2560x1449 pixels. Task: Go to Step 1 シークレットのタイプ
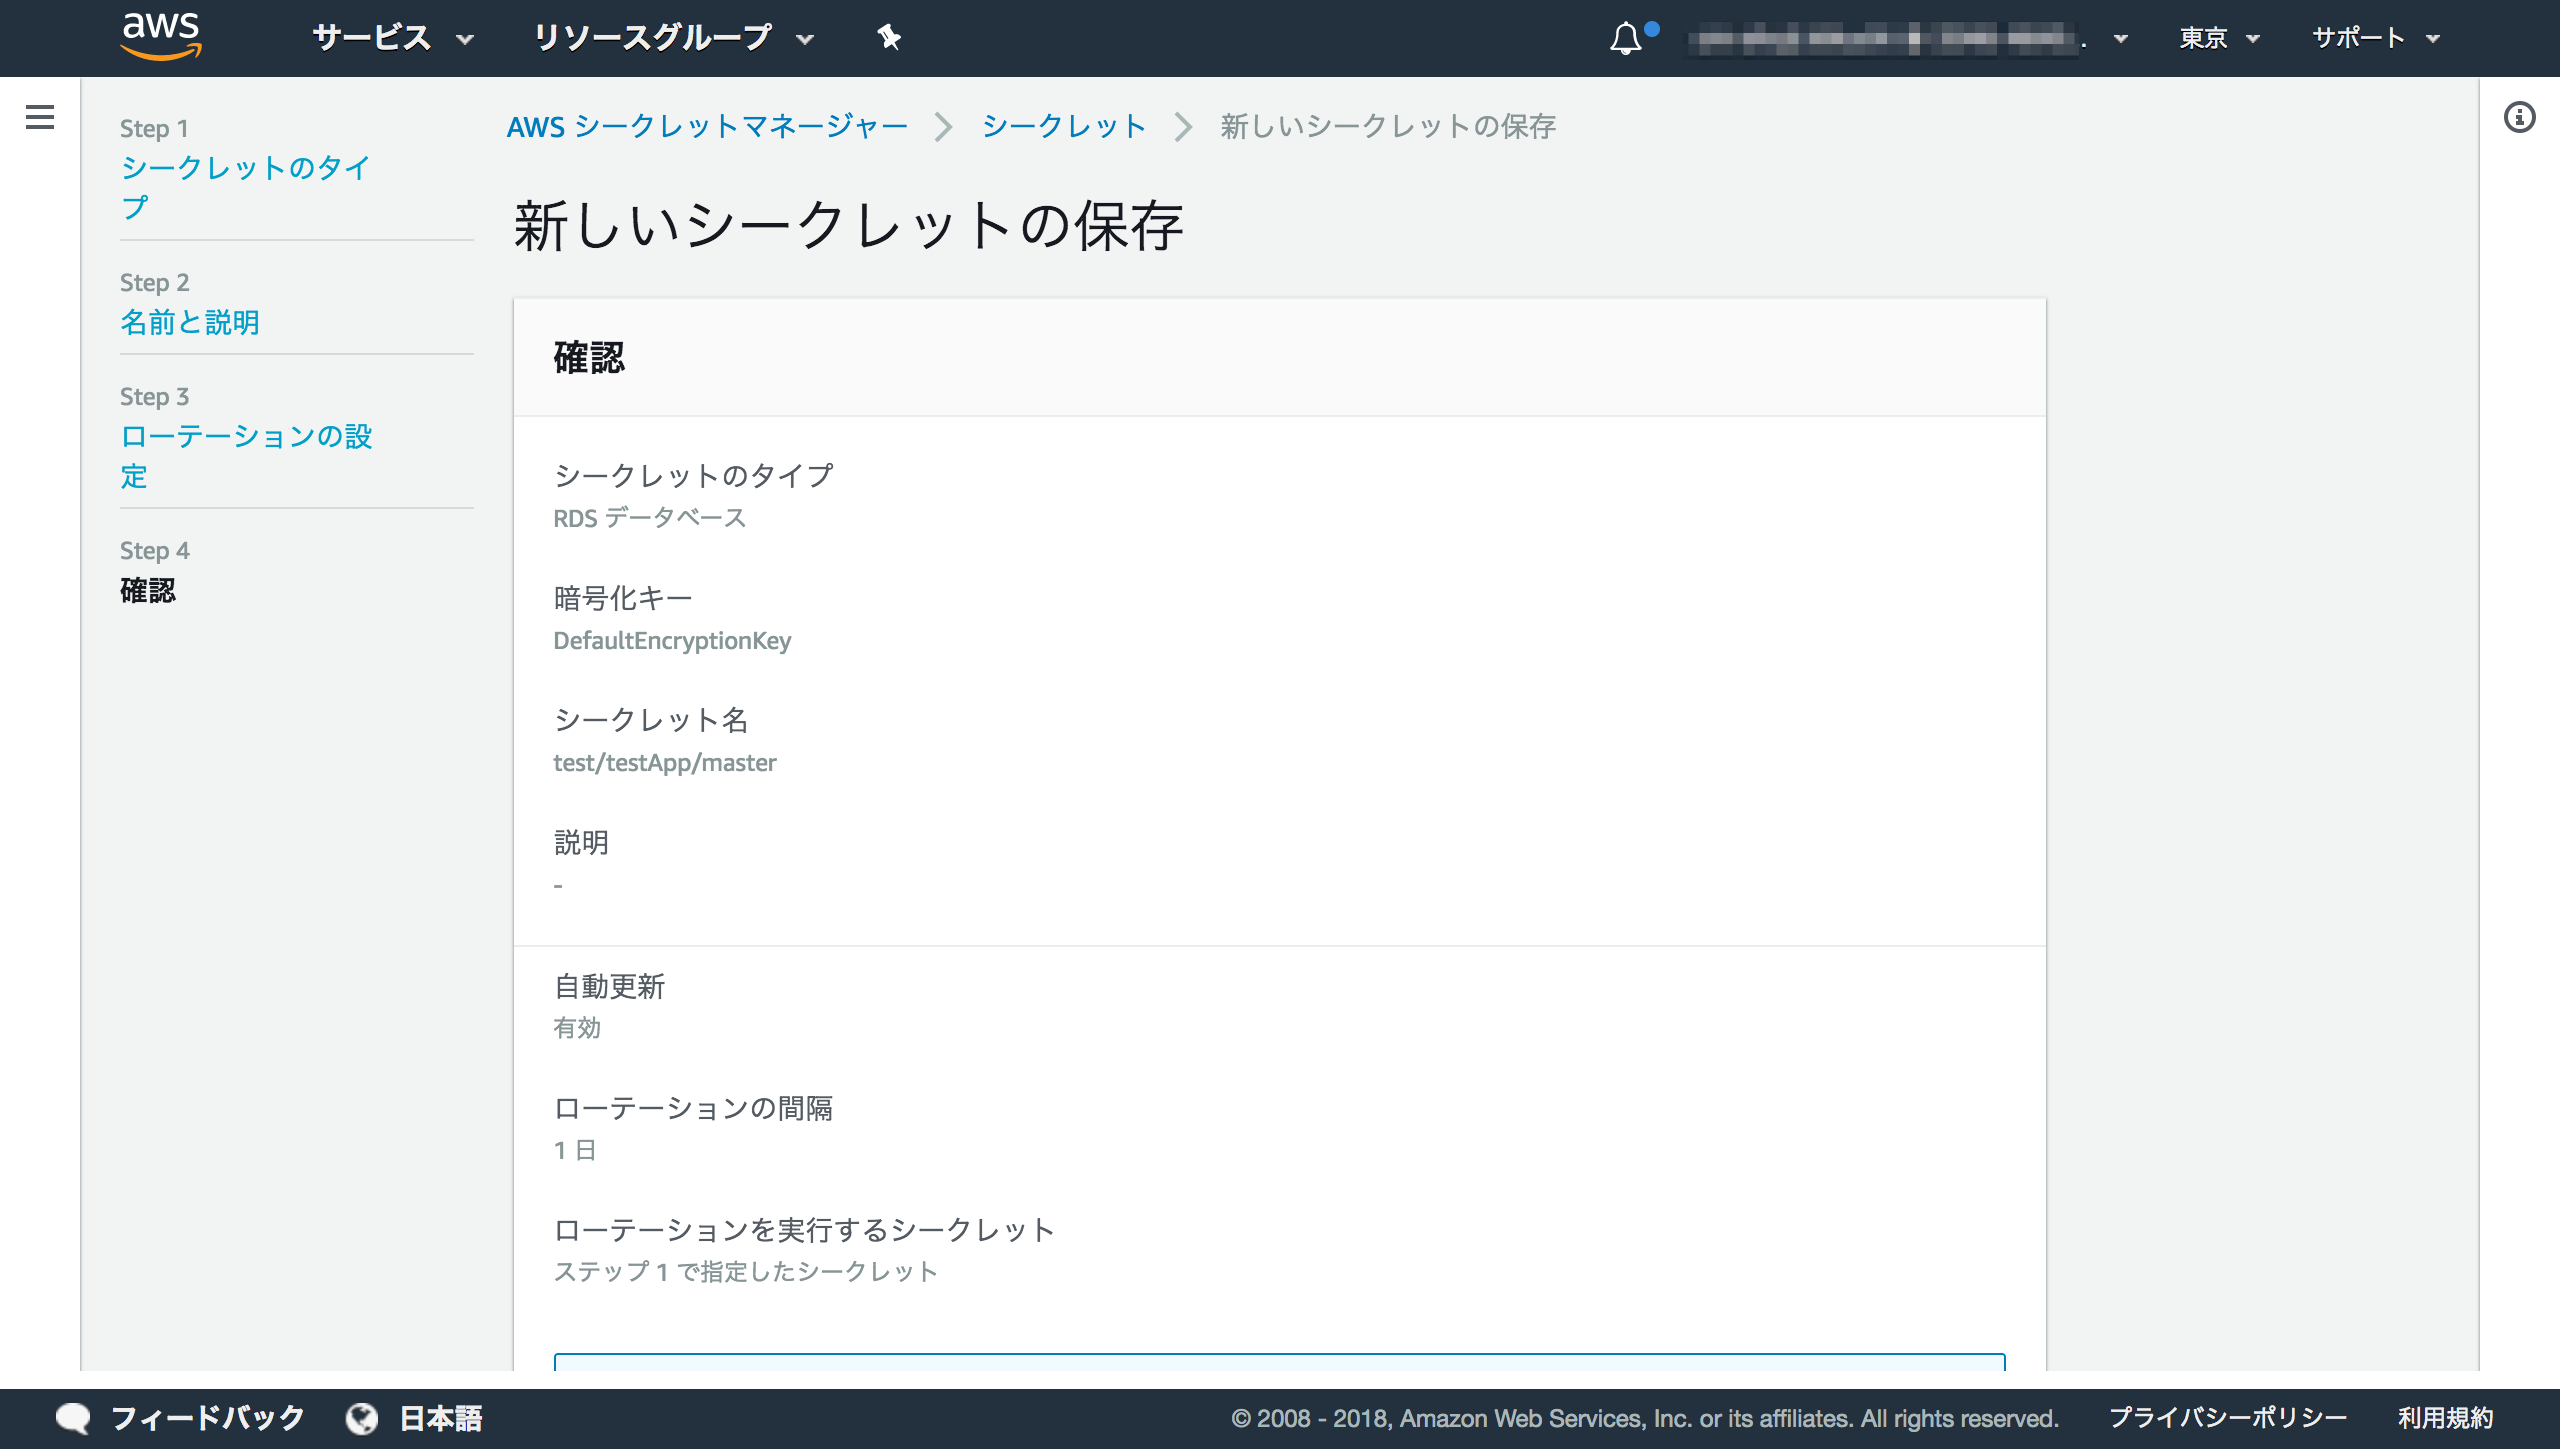pyautogui.click(x=245, y=186)
